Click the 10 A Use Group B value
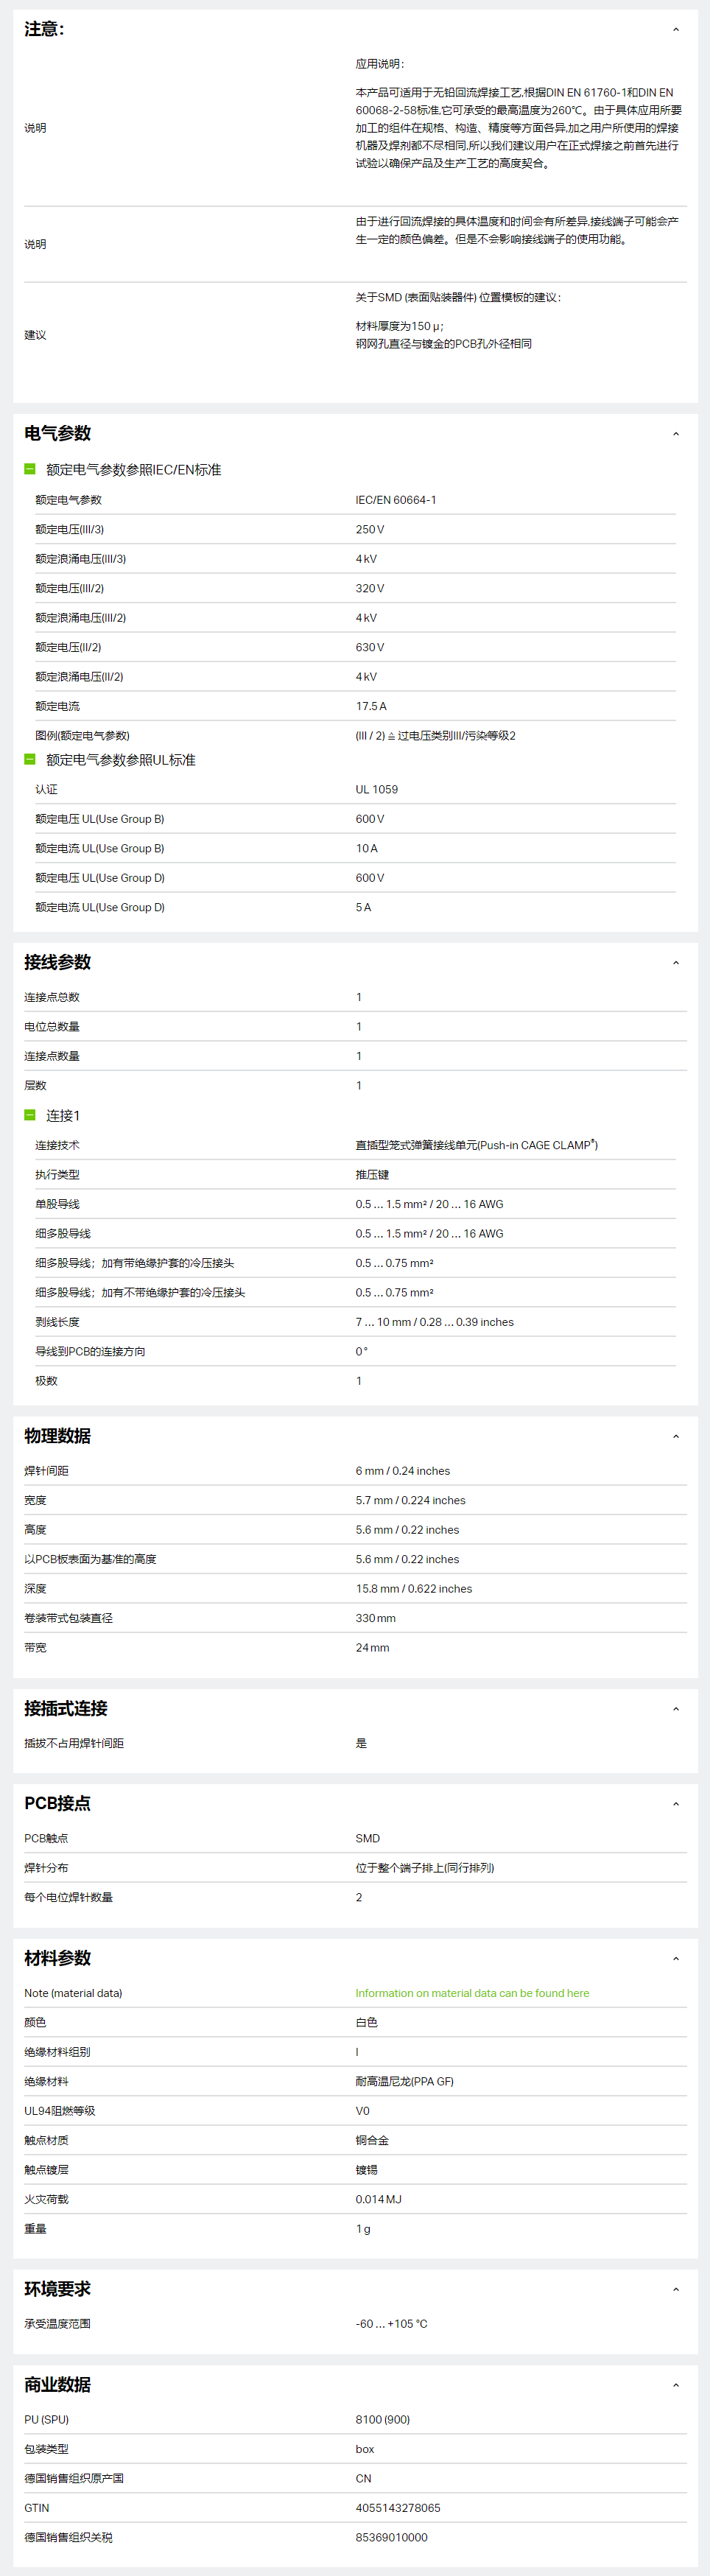 (367, 848)
